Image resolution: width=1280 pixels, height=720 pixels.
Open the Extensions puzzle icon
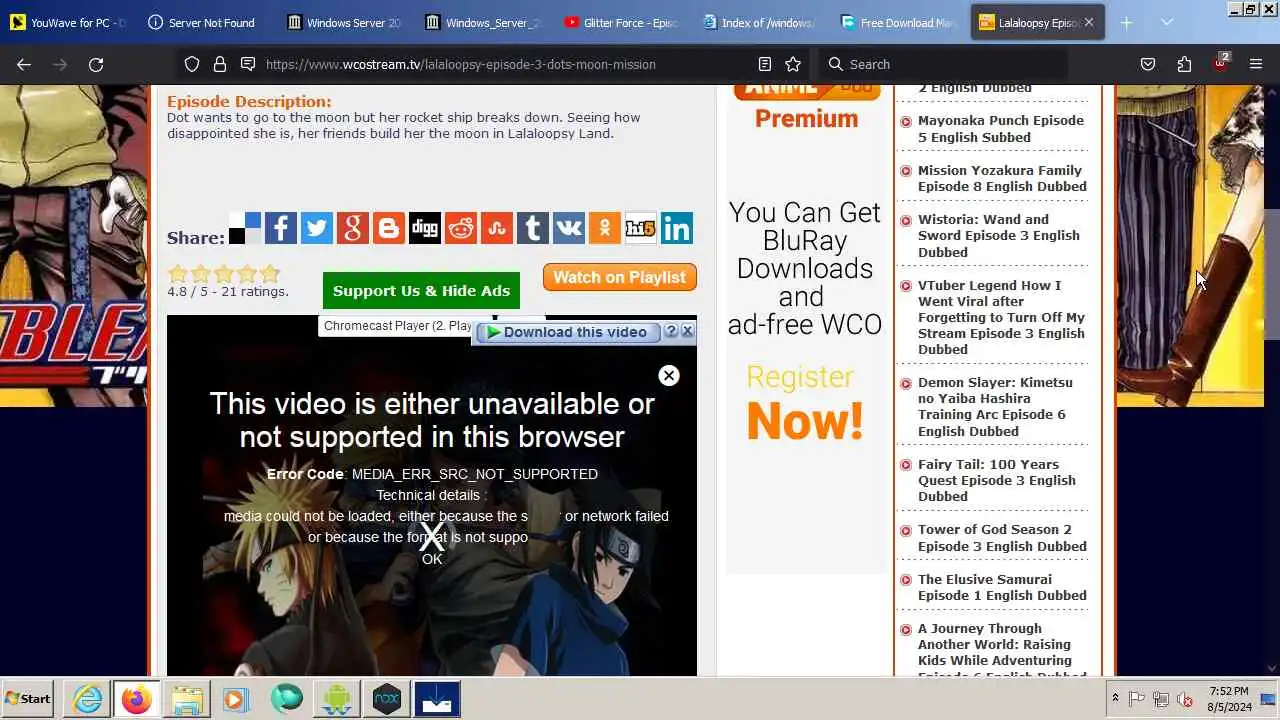[x=1184, y=64]
